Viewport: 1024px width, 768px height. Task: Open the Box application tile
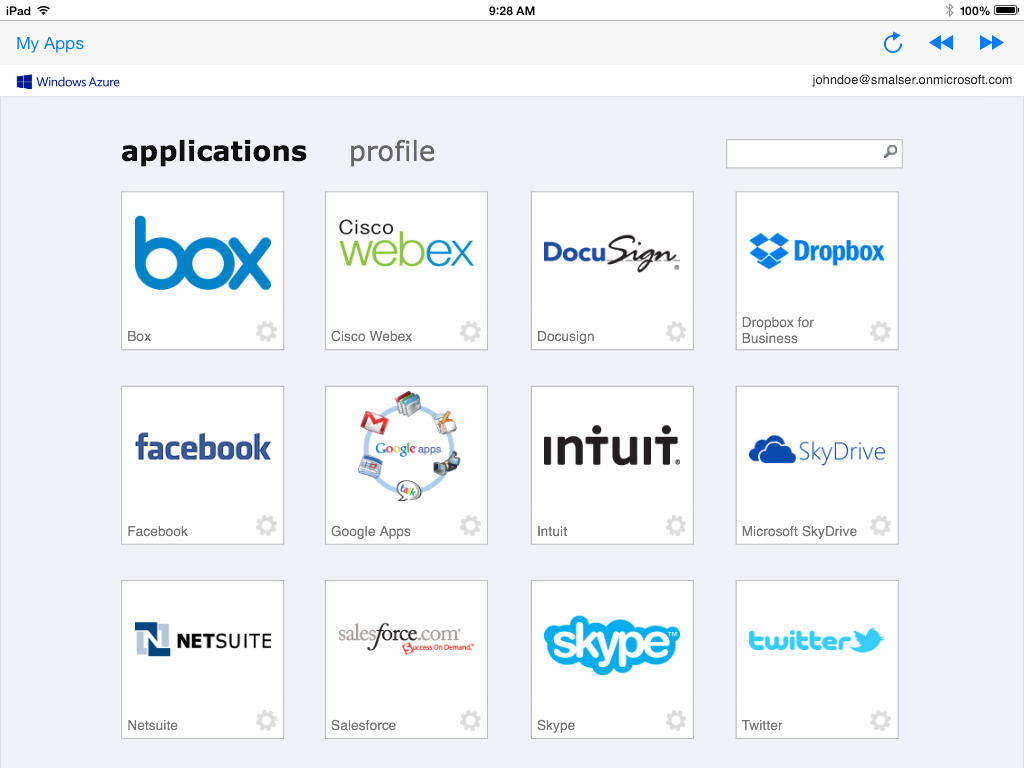(202, 254)
